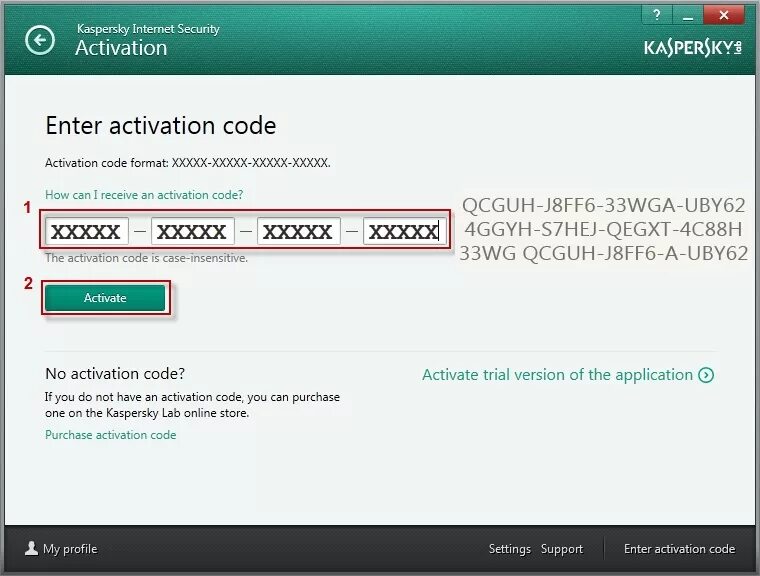Click the My profile person icon
This screenshot has height=576, width=760.
point(32,548)
